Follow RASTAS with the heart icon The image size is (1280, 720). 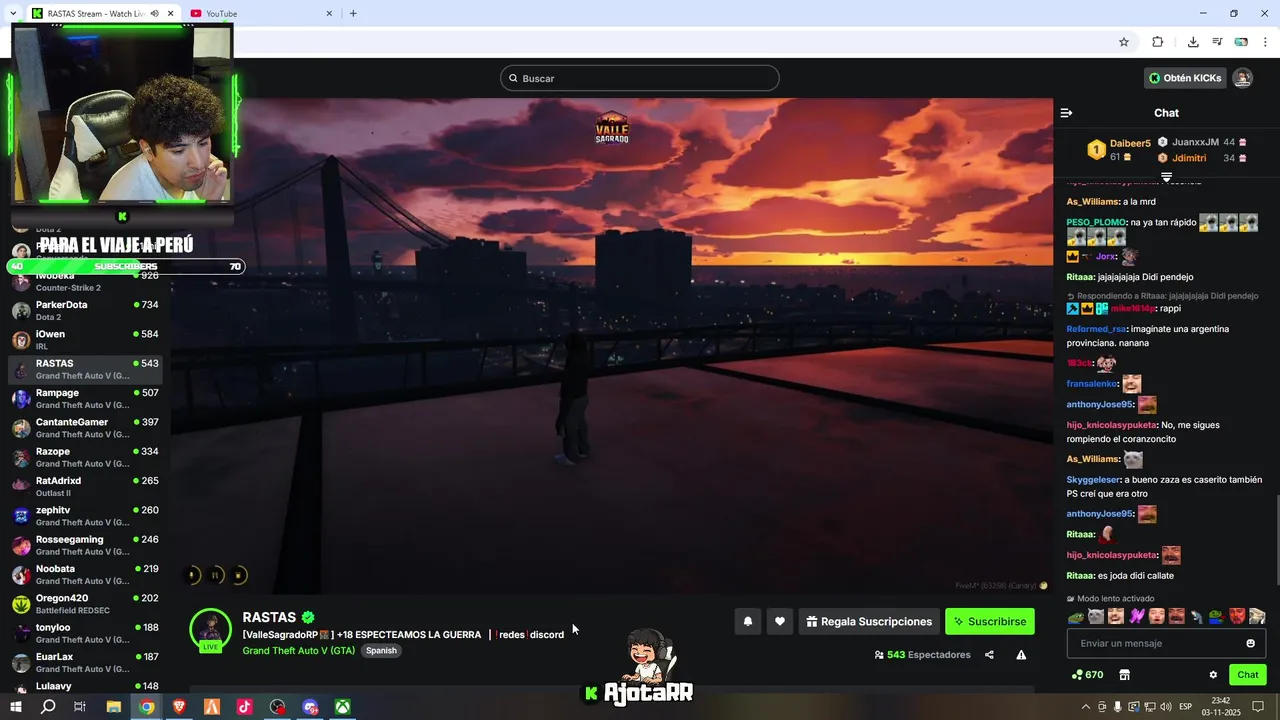(x=780, y=621)
